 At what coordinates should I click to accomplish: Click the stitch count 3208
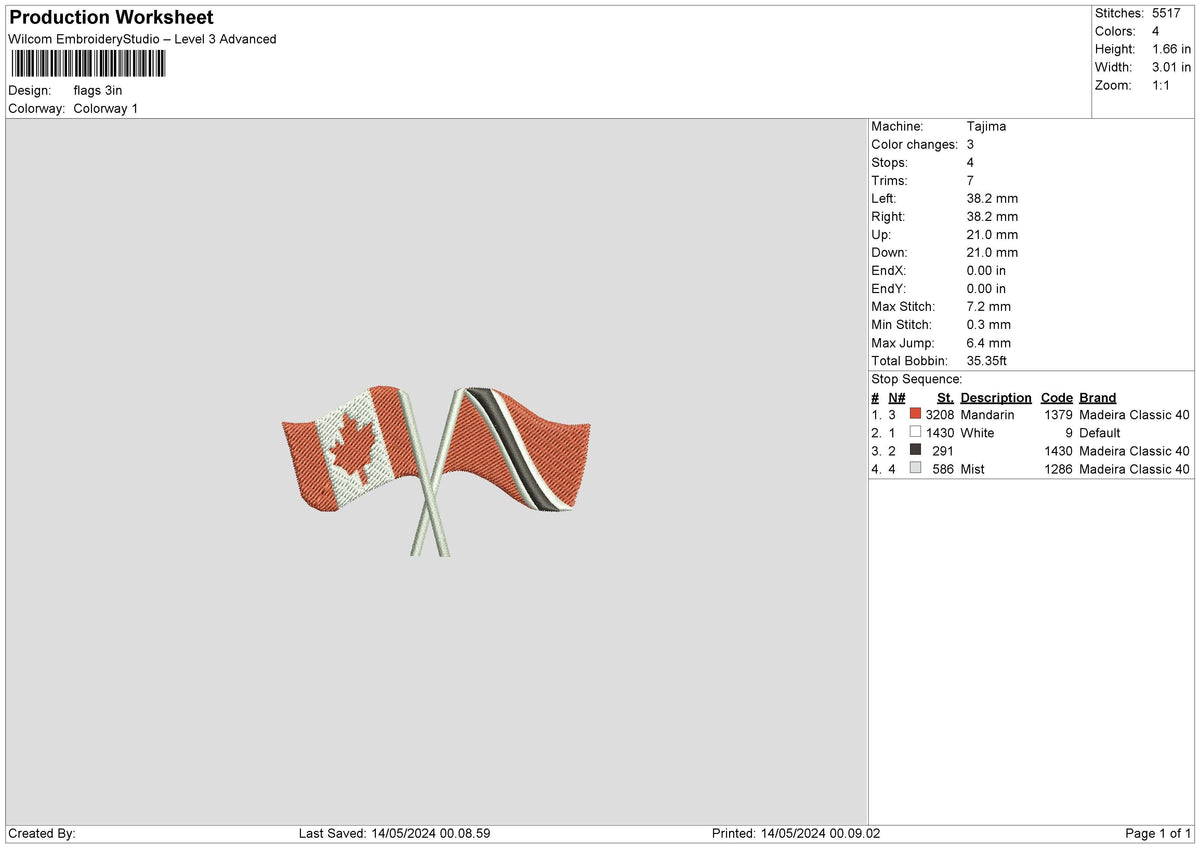click(940, 414)
